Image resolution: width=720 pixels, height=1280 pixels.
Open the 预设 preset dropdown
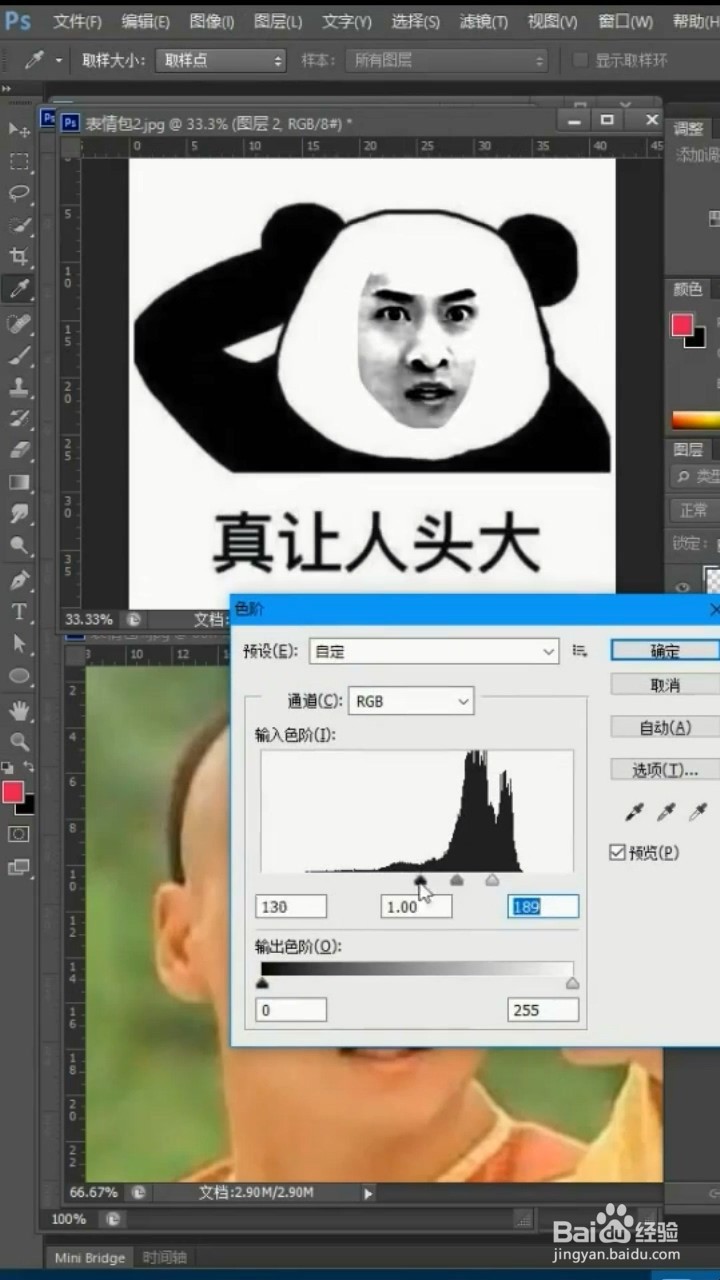tap(433, 651)
